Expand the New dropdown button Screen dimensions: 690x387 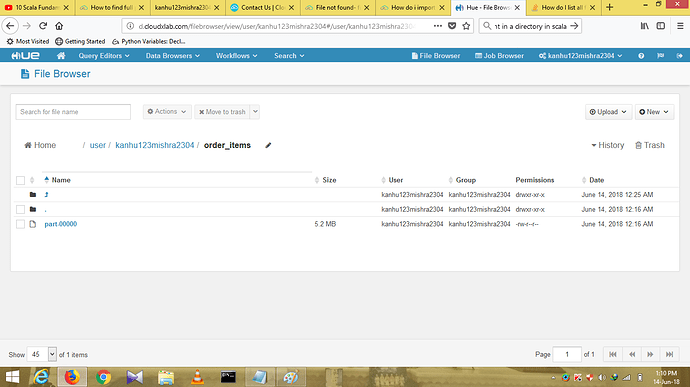pos(654,112)
